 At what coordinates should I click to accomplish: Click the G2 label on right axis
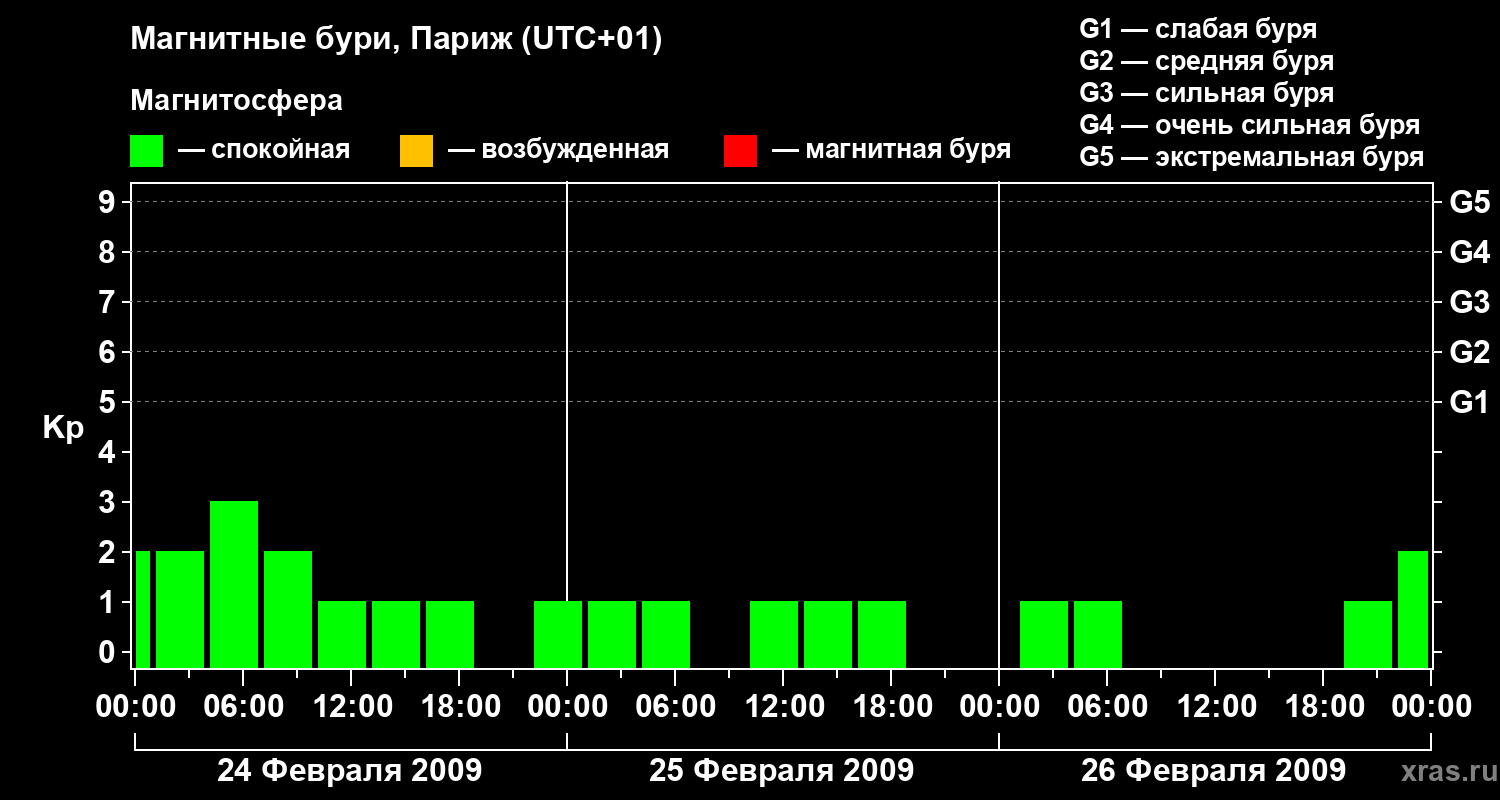[x=1469, y=352]
